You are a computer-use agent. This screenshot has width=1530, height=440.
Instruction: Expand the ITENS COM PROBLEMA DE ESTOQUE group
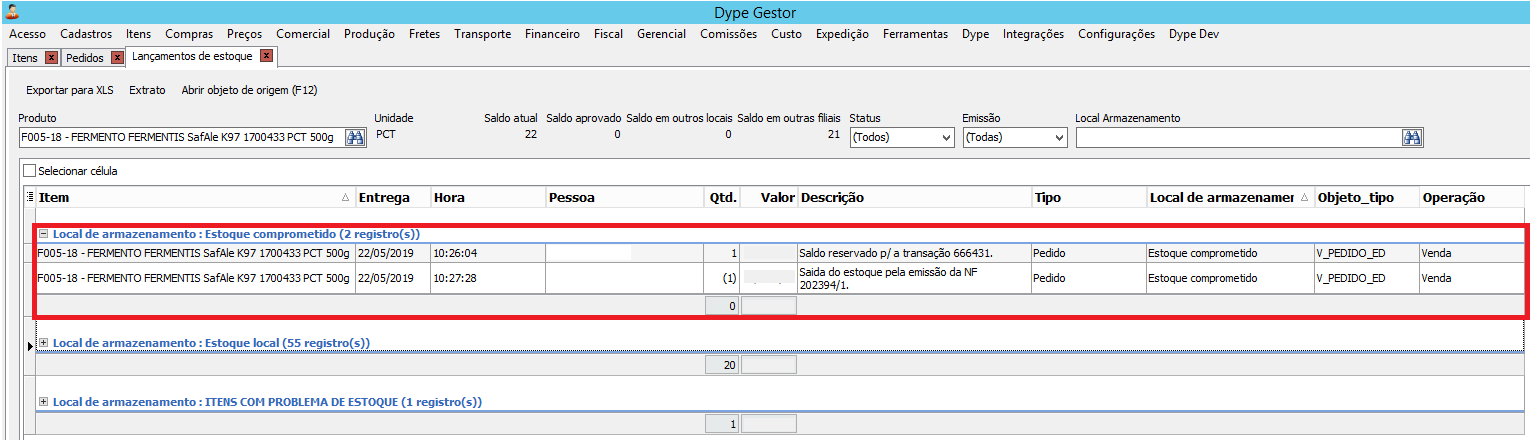pyautogui.click(x=43, y=402)
